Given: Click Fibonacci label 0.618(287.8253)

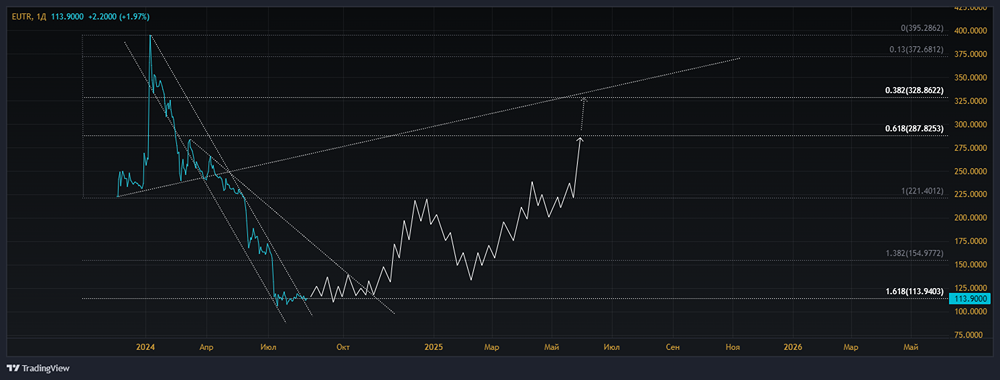Looking at the screenshot, I should tap(915, 129).
